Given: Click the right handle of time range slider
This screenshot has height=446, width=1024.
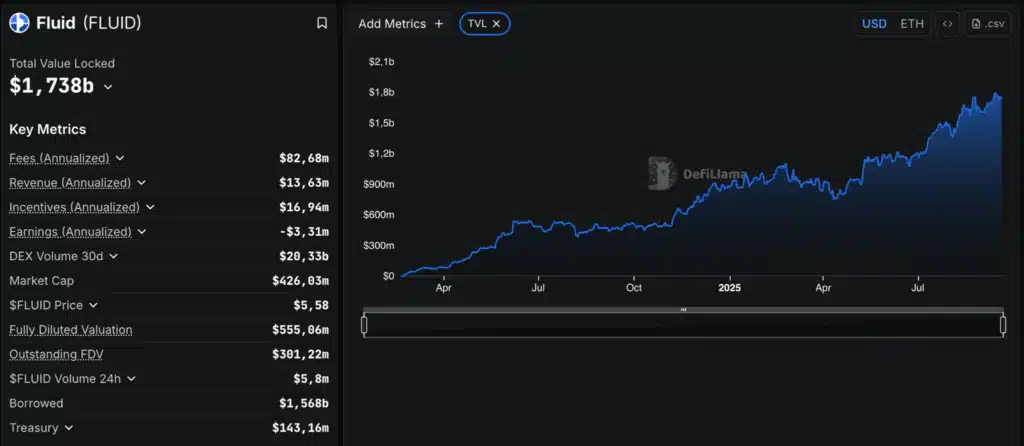Looking at the screenshot, I should [x=1002, y=325].
